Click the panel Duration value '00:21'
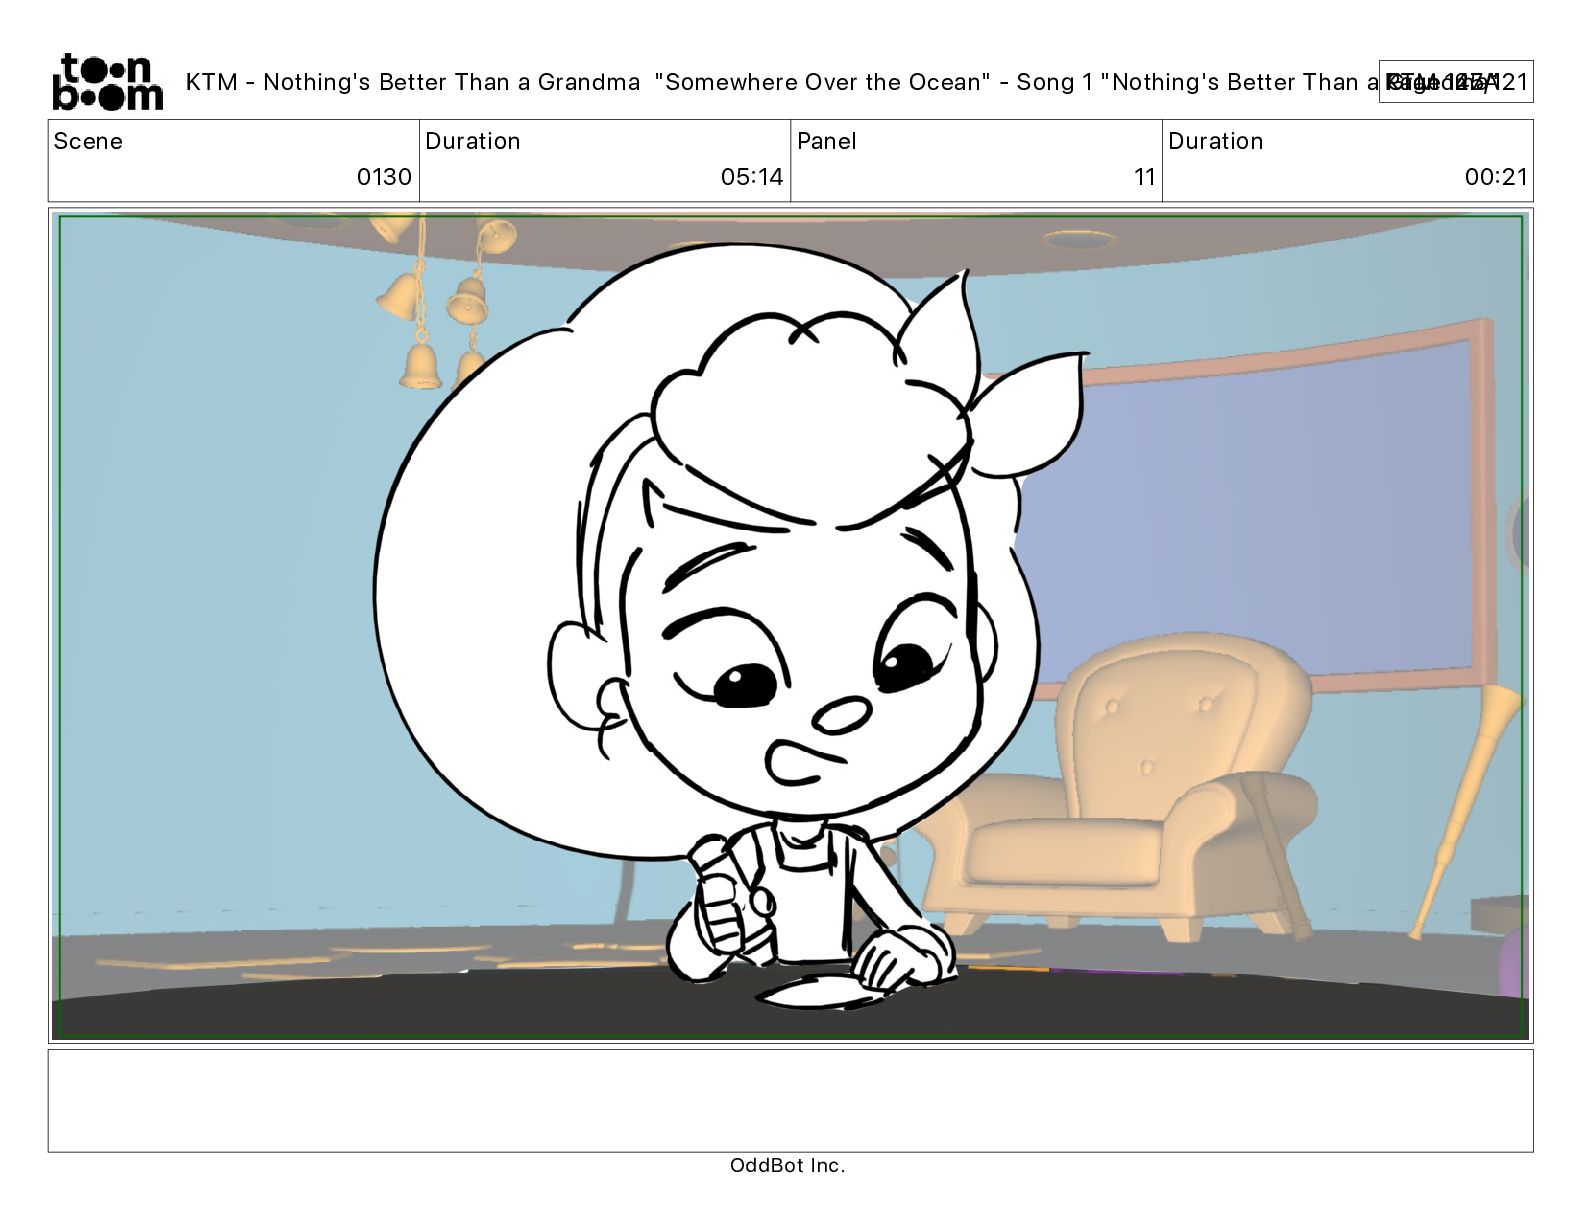The width and height of the screenshot is (1584, 1224). click(x=1496, y=177)
